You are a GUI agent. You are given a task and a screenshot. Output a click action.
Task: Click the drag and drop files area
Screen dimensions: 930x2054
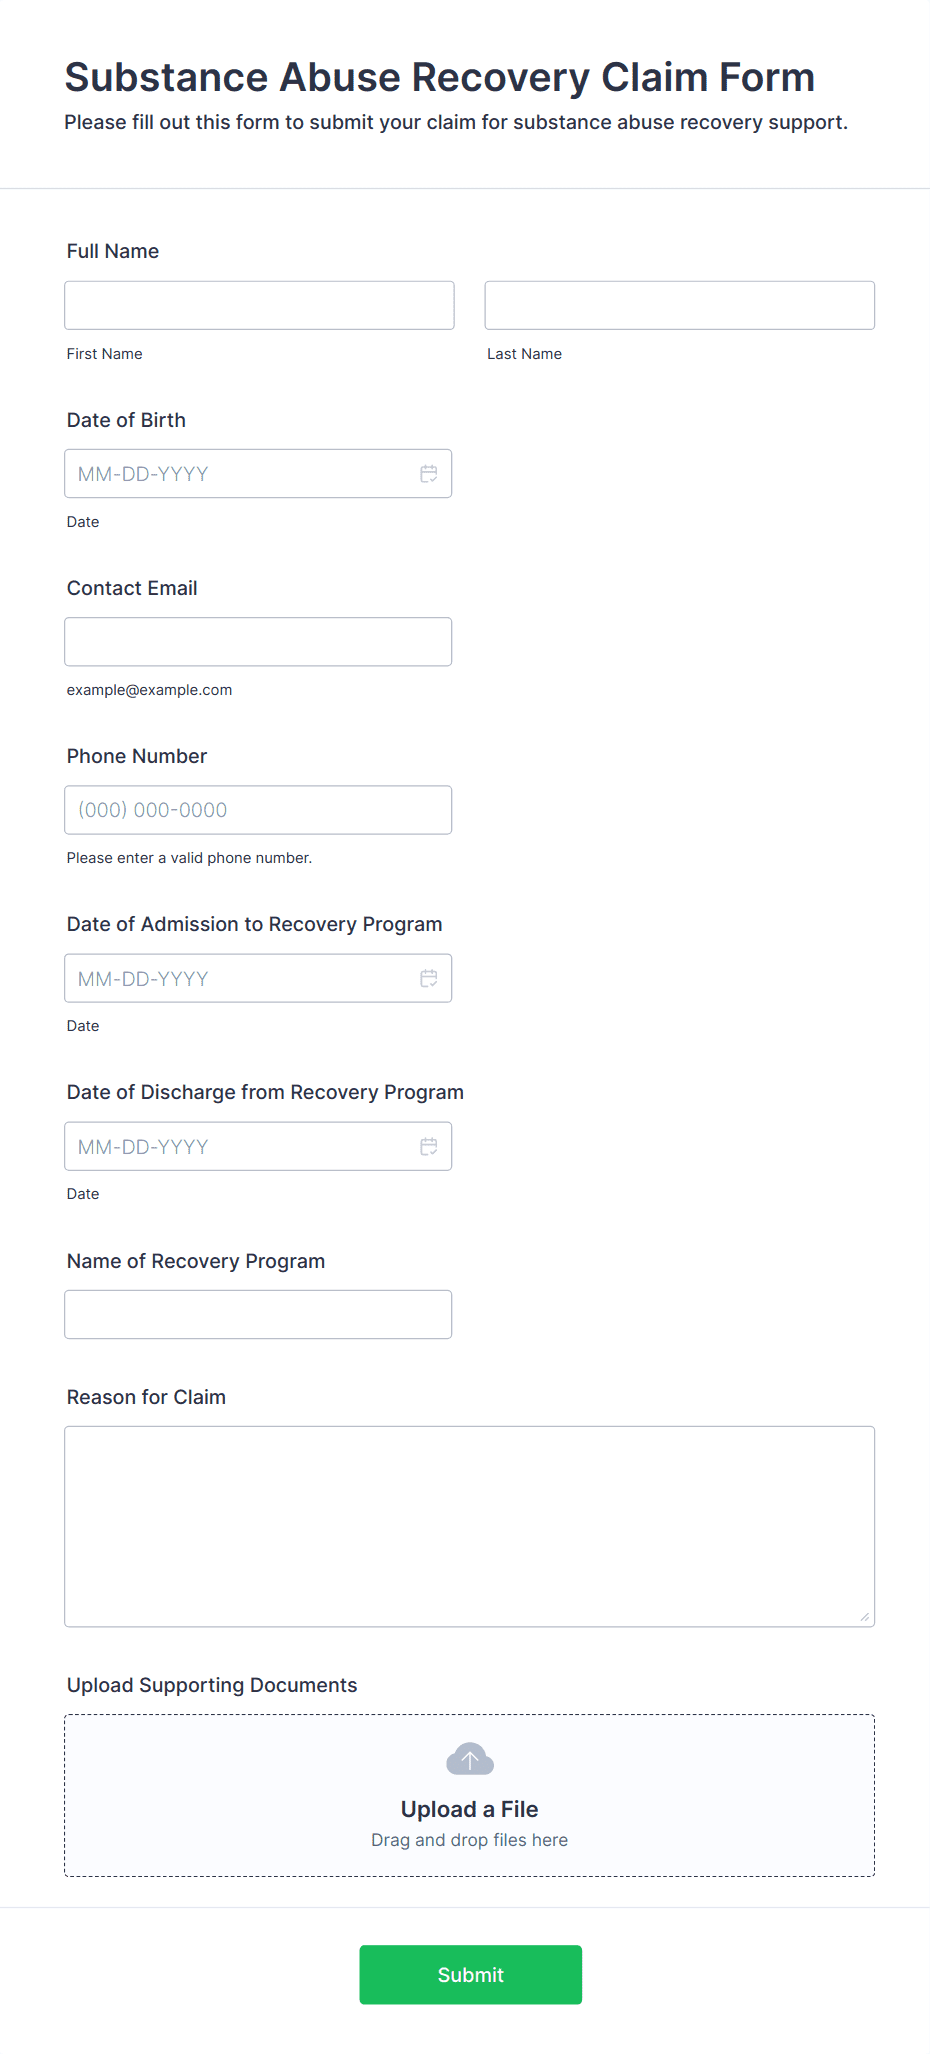(x=470, y=1796)
